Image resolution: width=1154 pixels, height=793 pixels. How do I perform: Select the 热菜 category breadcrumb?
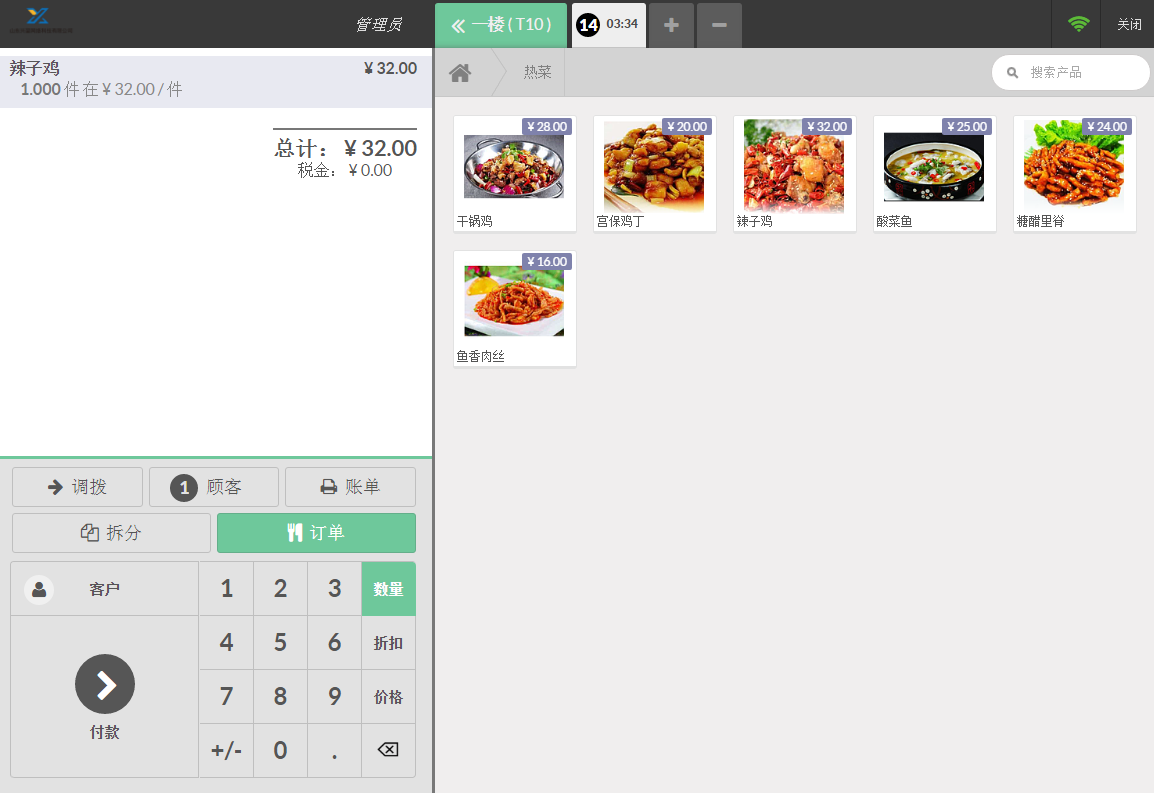pos(537,73)
